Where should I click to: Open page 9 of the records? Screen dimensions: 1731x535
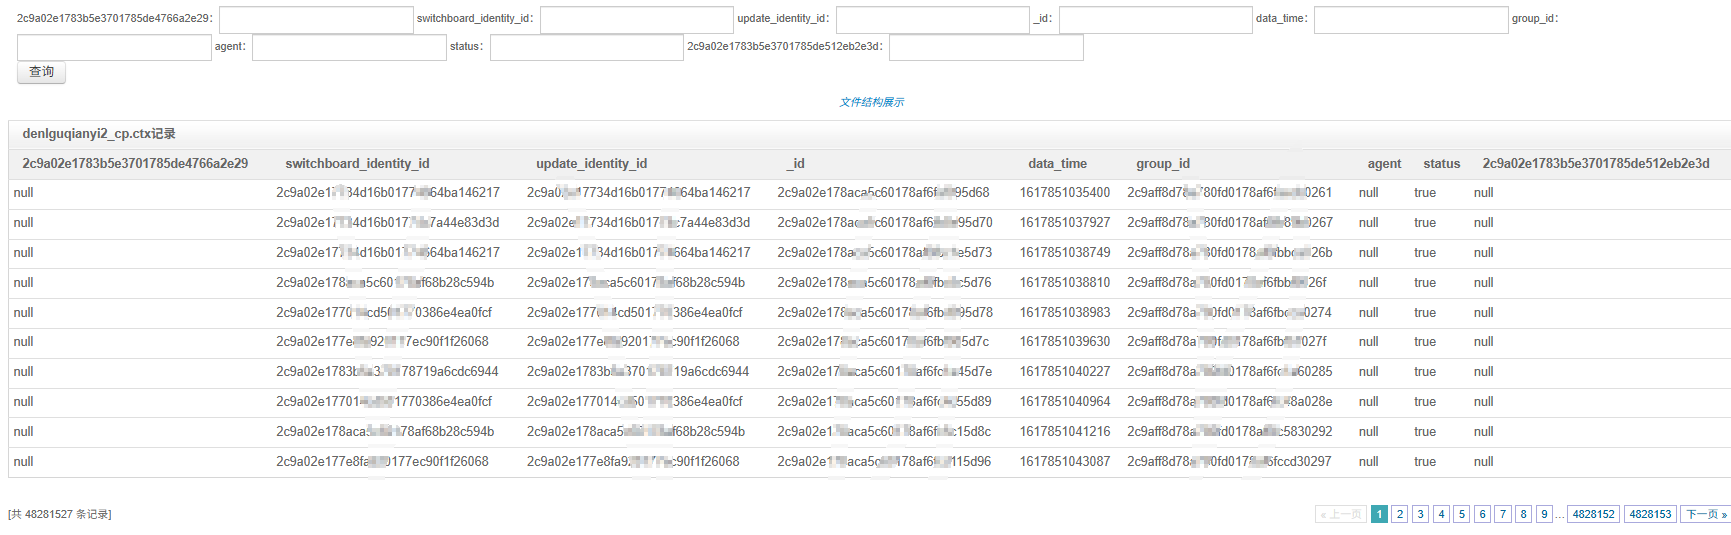(x=1544, y=514)
